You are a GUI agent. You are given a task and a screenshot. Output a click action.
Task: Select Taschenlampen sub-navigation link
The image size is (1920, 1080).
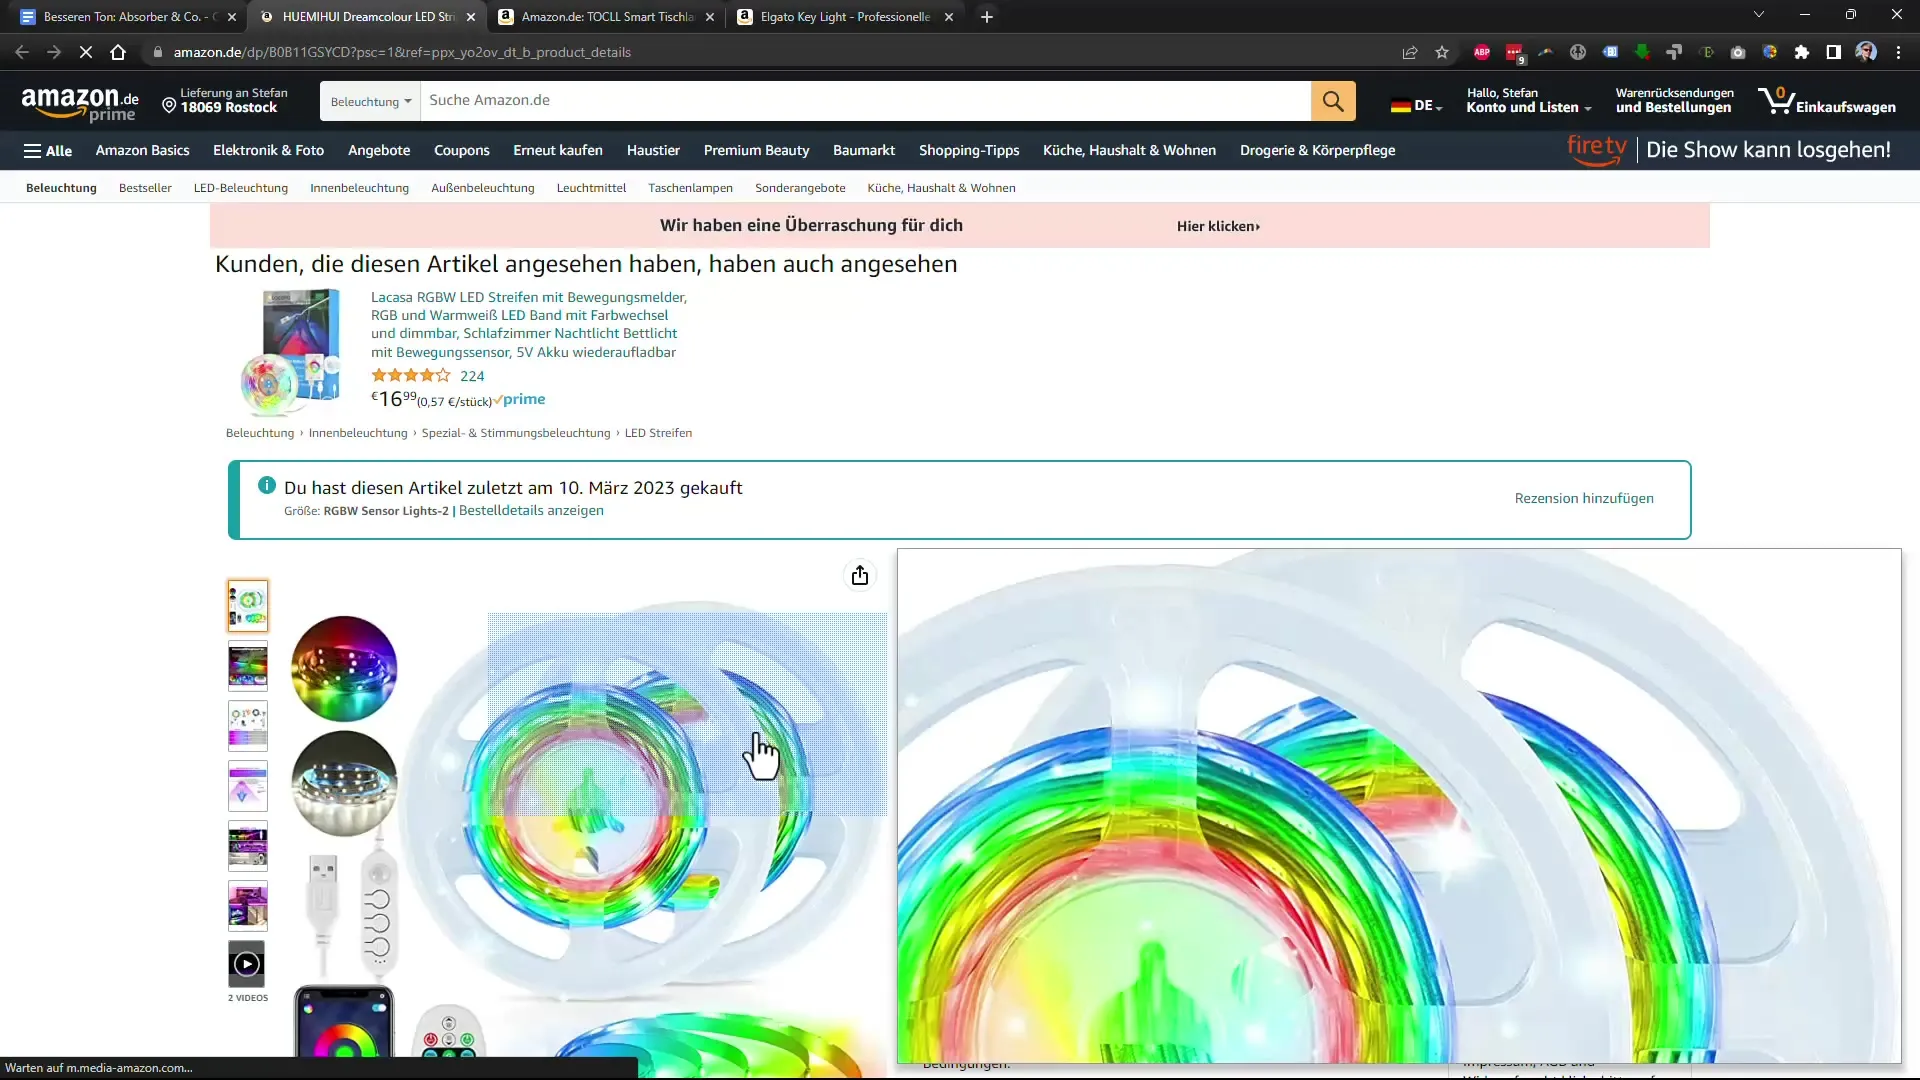[690, 188]
